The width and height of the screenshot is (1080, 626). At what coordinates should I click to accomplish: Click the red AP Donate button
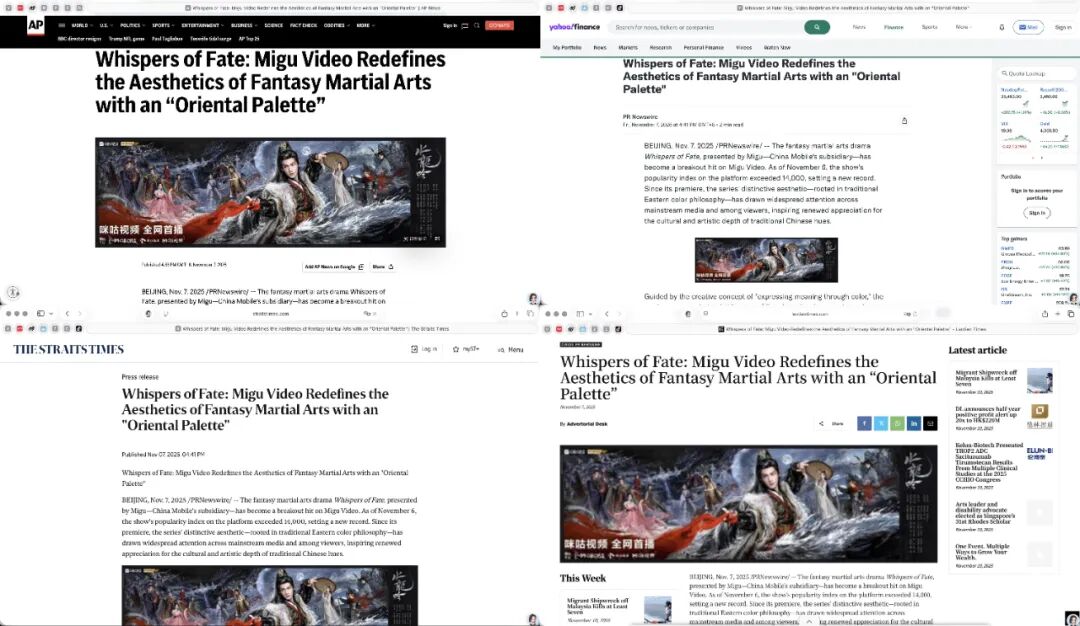pyautogui.click(x=499, y=25)
